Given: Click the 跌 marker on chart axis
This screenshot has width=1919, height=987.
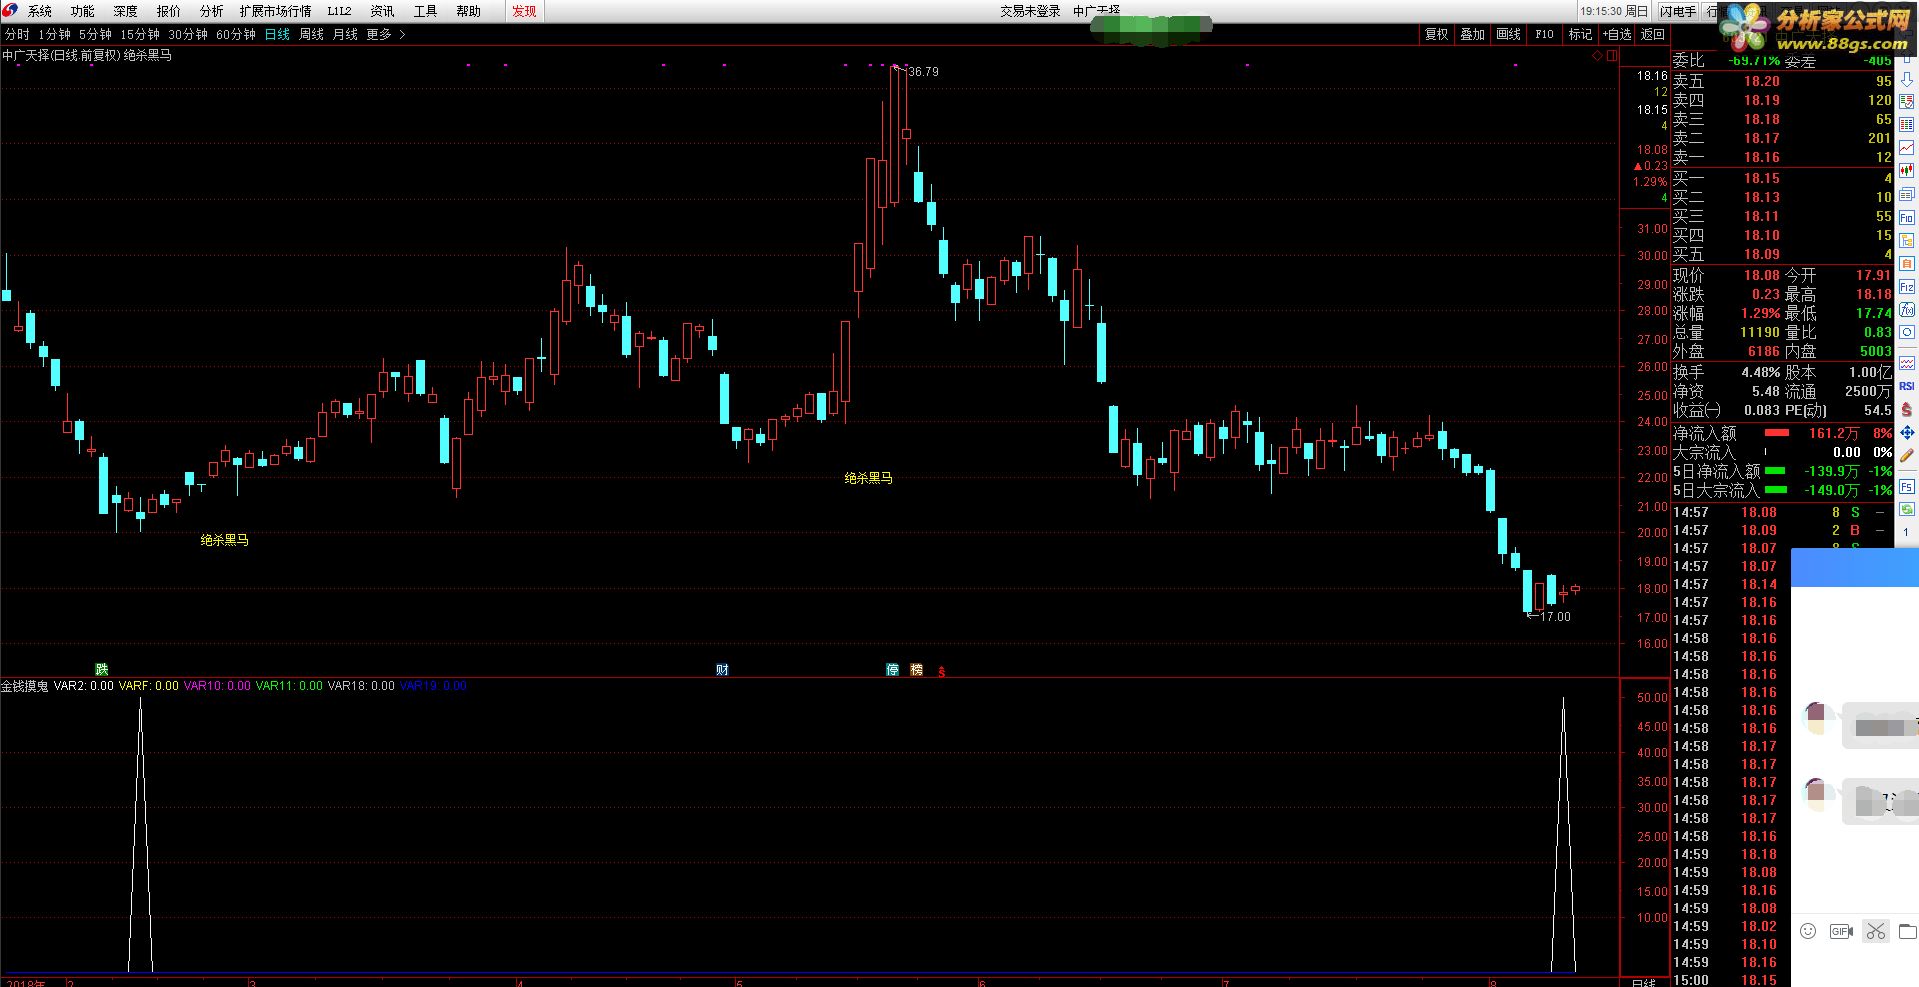Looking at the screenshot, I should 102,669.
